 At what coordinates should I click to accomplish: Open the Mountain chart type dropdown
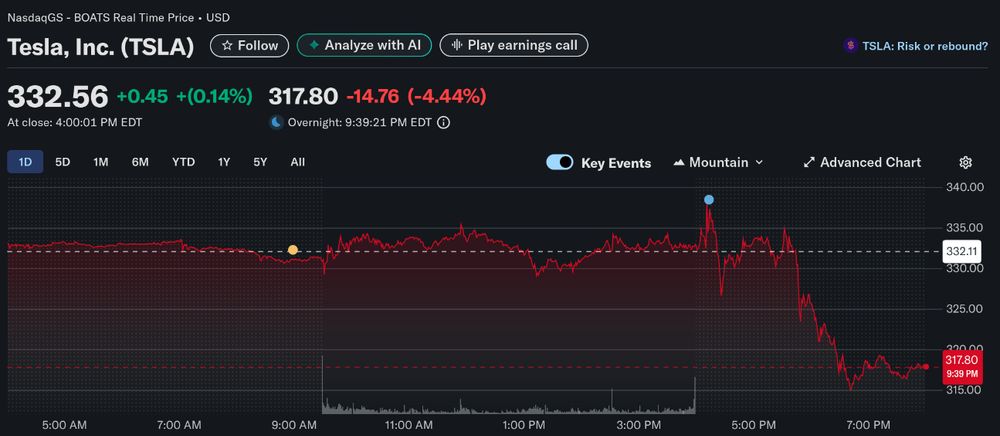pyautogui.click(x=719, y=163)
